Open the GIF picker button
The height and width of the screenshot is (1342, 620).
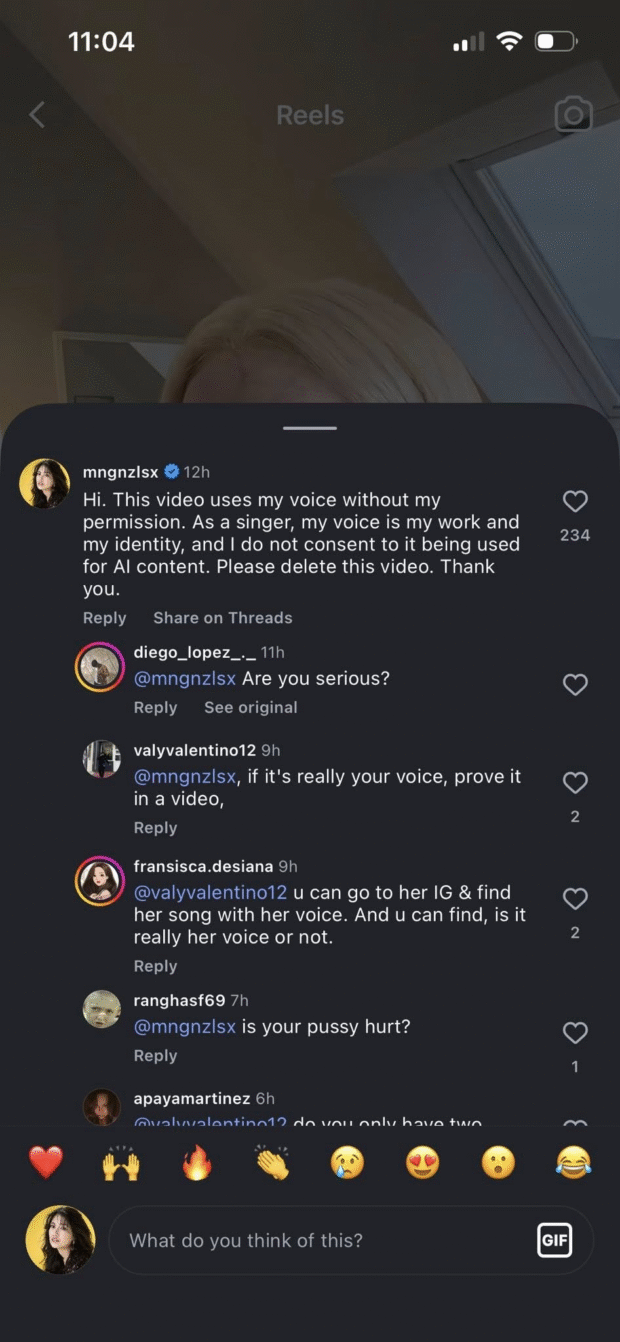(x=554, y=1241)
